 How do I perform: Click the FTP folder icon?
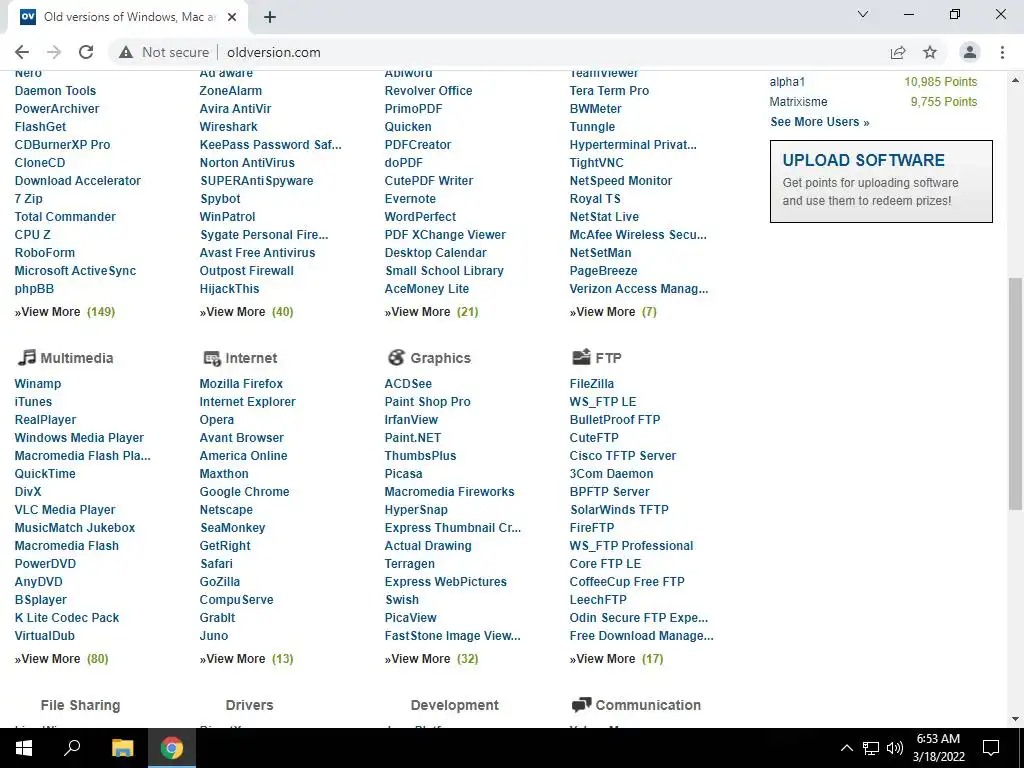[581, 357]
